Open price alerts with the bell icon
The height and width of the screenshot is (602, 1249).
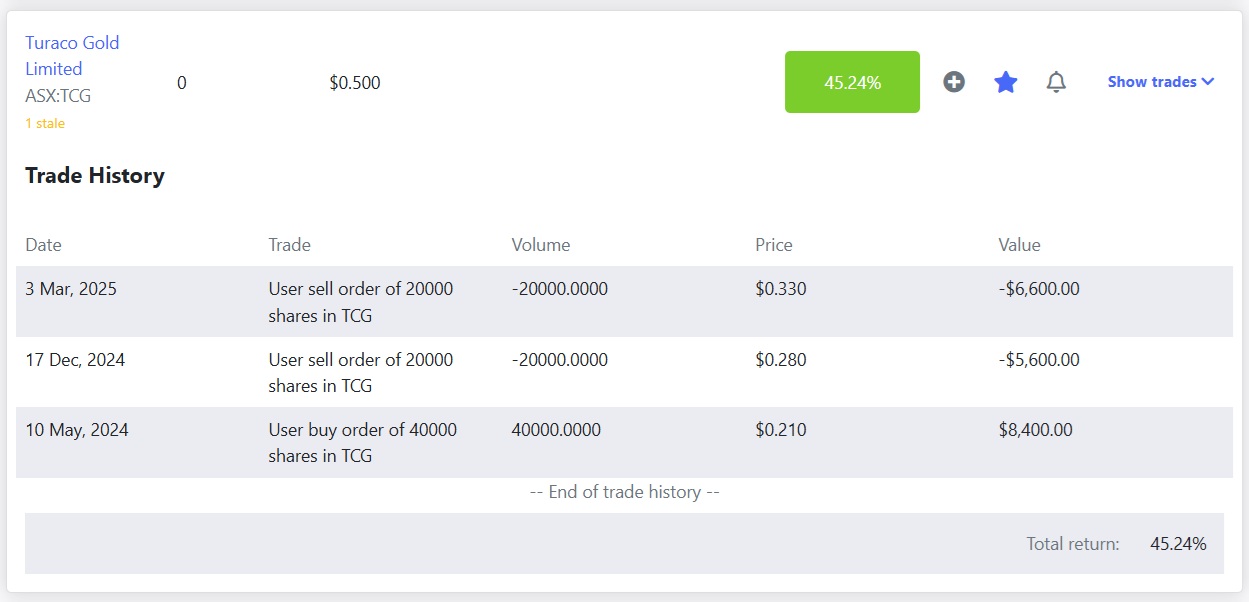[x=1056, y=82]
